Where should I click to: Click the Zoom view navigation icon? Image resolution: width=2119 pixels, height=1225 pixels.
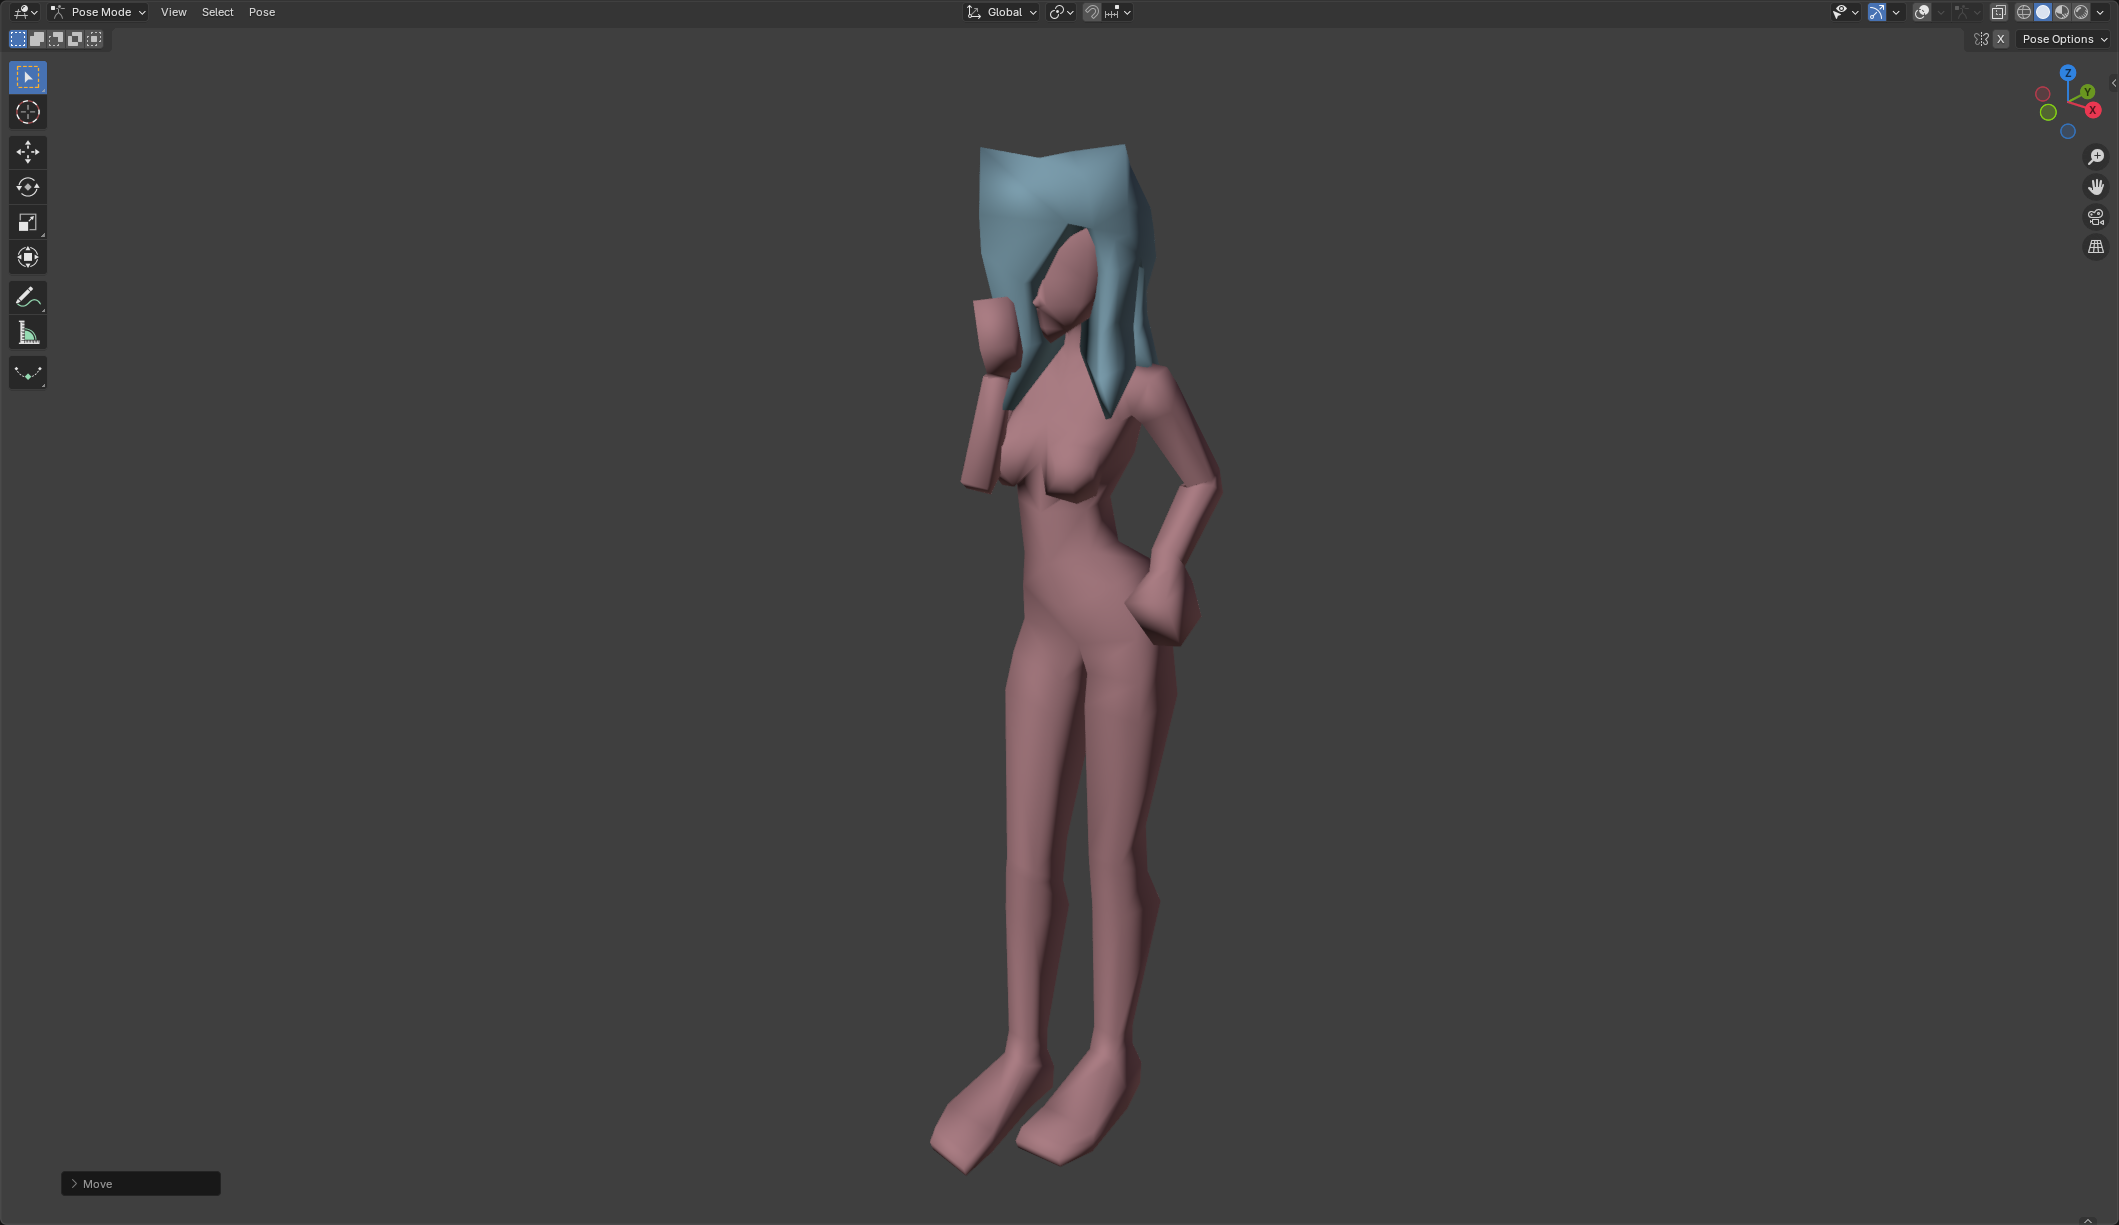point(2096,157)
